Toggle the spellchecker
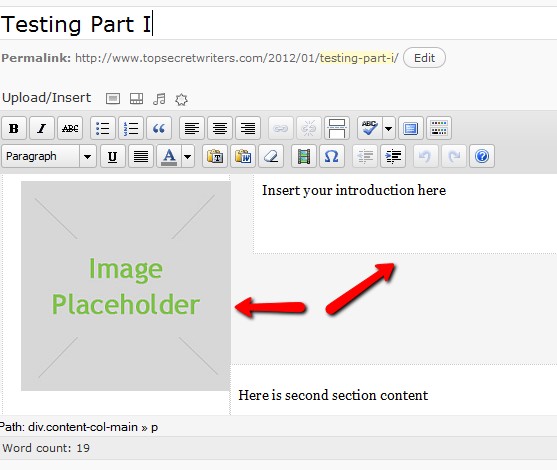 click(x=370, y=128)
